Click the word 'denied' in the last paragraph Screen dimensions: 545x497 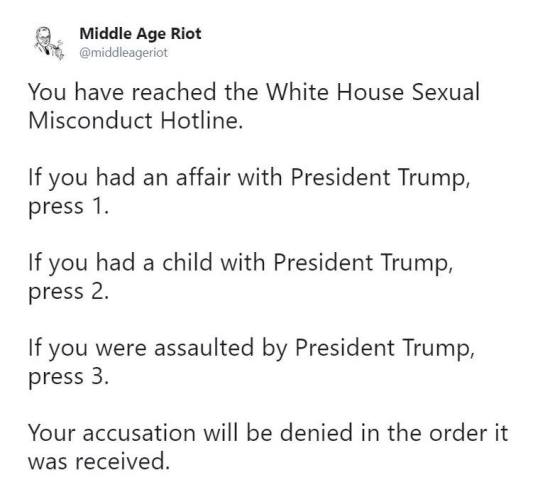coord(316,433)
